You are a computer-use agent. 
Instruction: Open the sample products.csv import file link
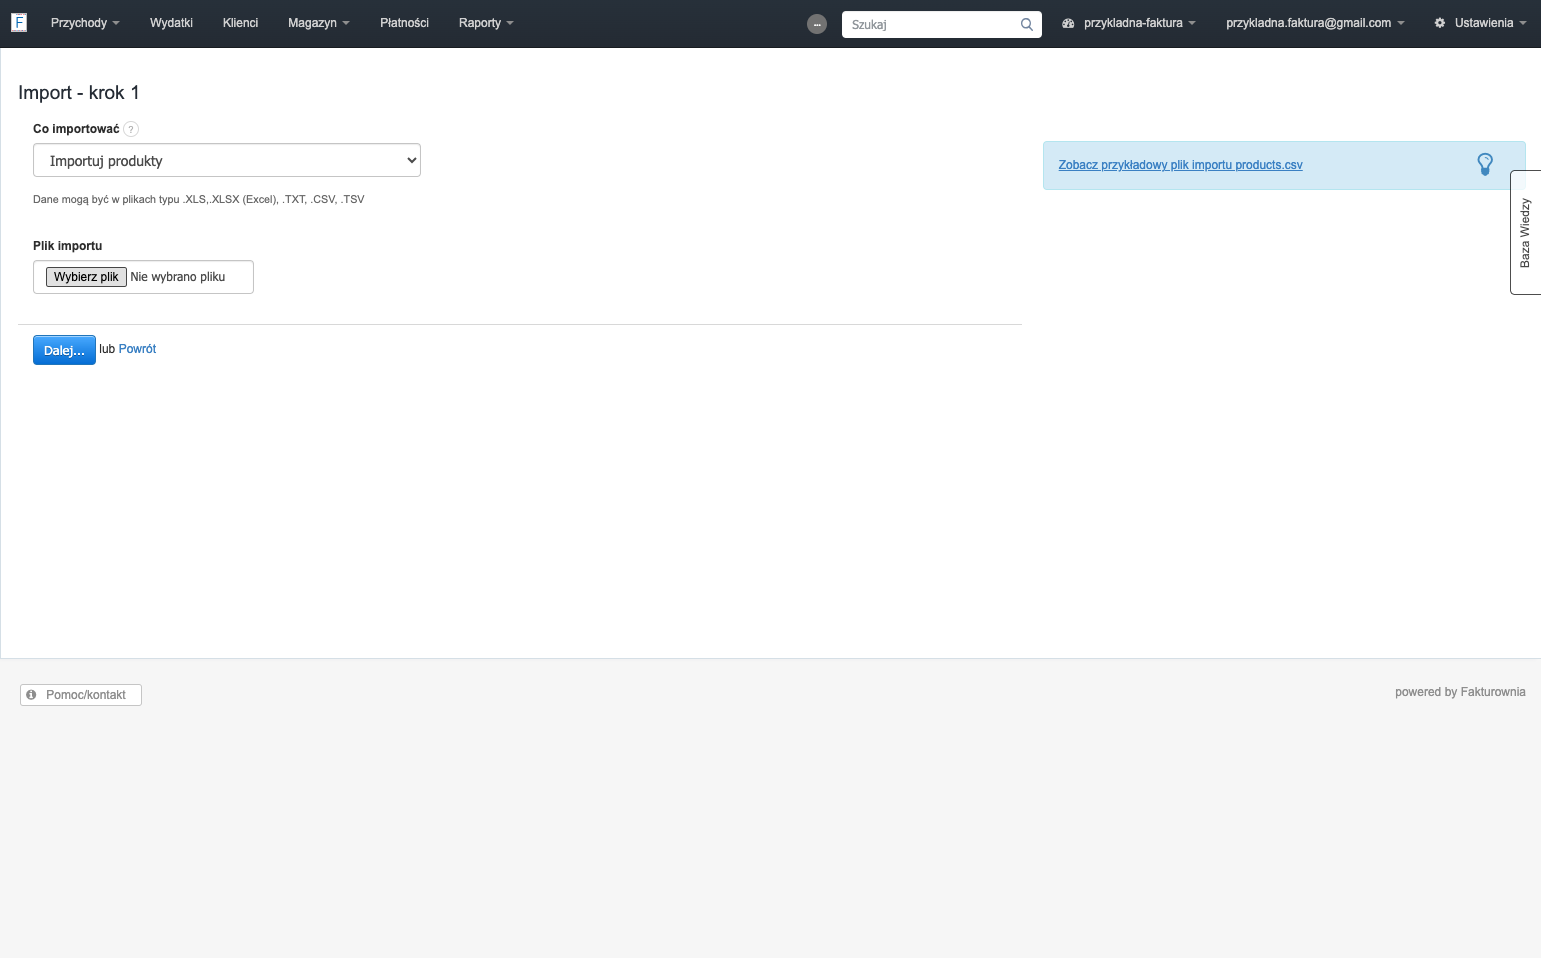tap(1180, 165)
